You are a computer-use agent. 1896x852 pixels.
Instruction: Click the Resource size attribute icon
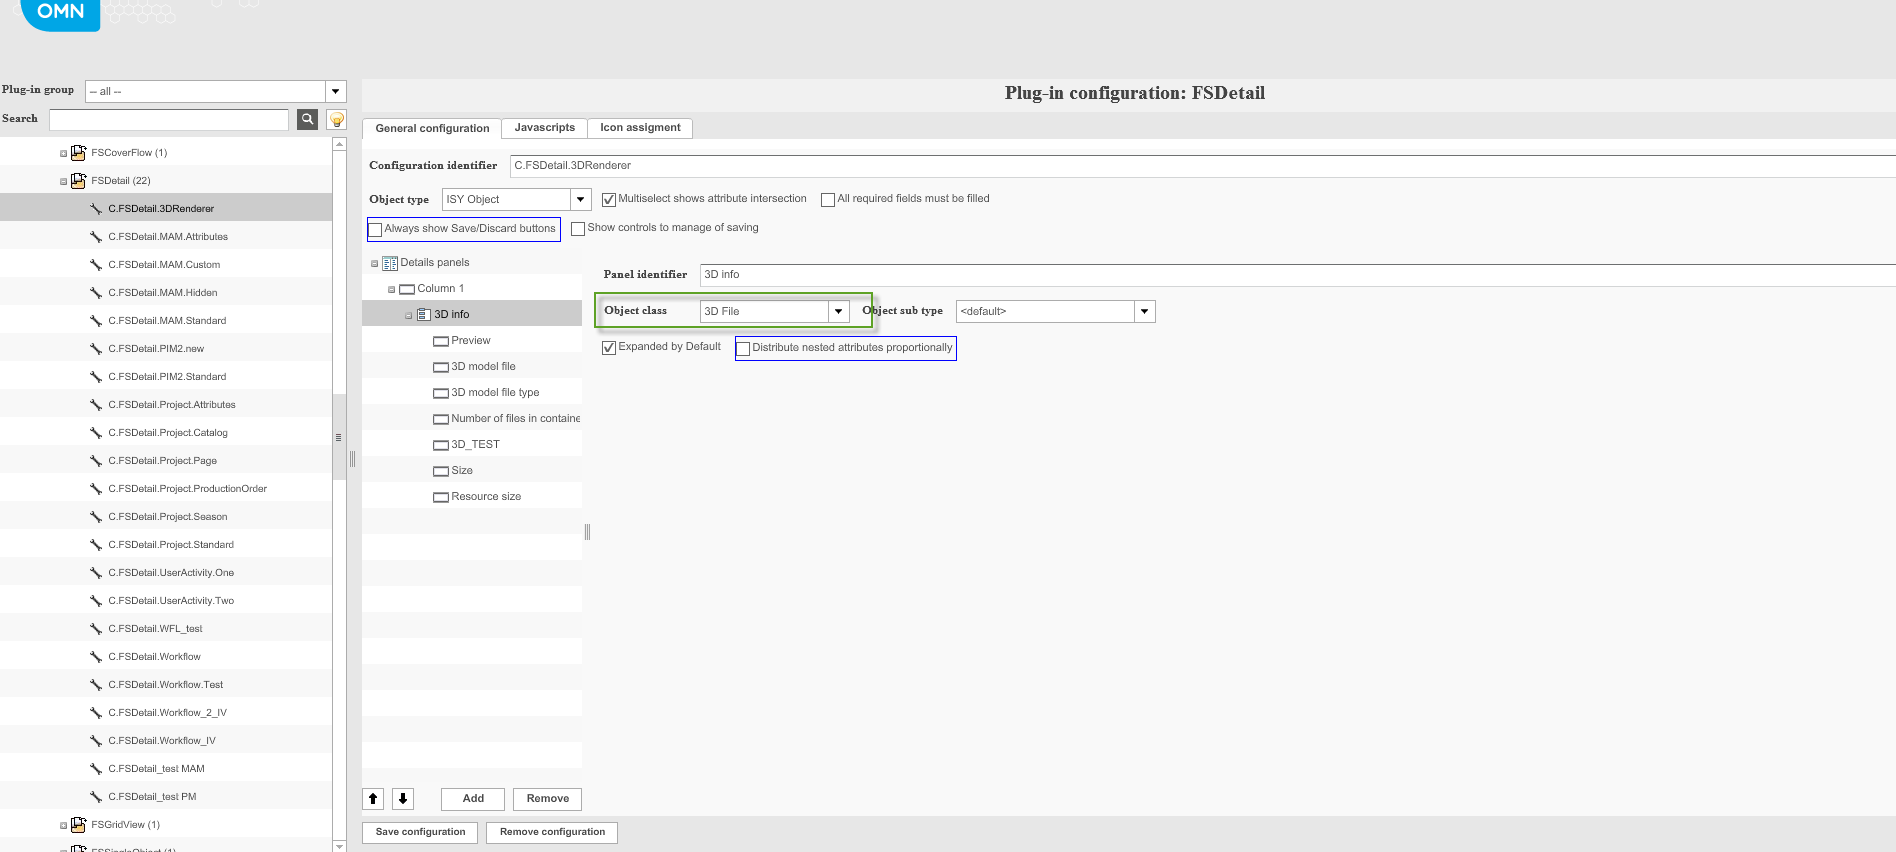441,497
